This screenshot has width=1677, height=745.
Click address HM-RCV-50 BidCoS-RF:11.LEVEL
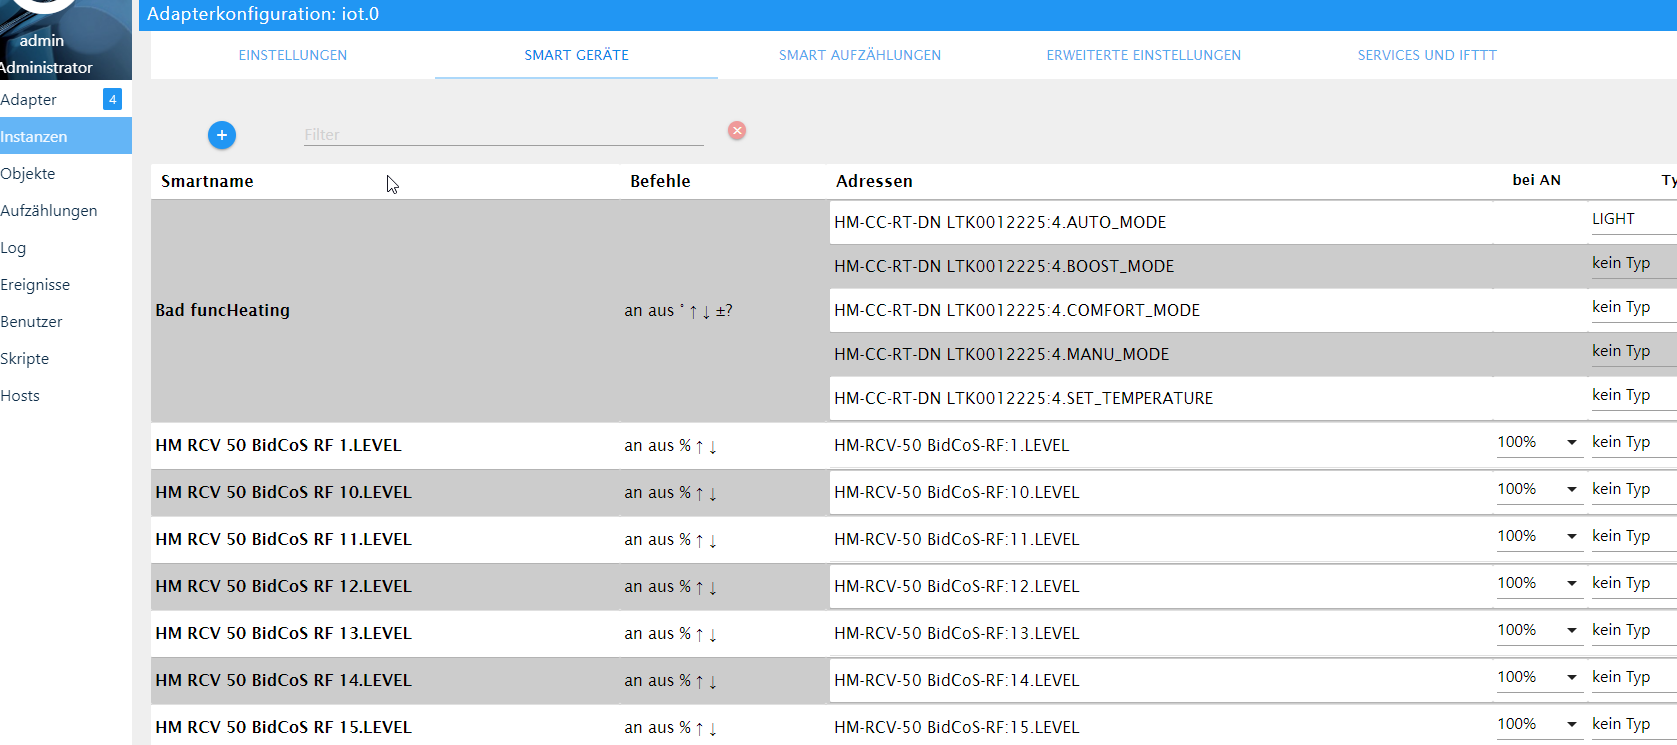(x=956, y=539)
